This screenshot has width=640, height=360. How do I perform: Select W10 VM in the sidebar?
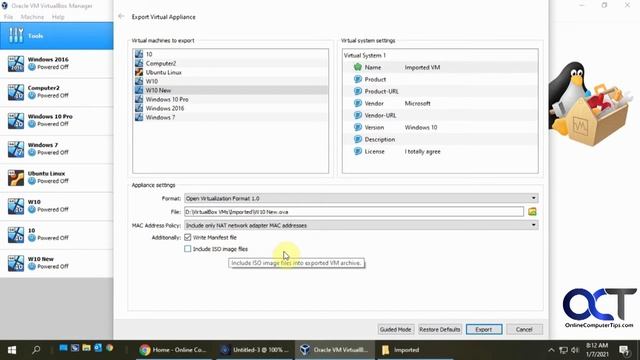(56, 206)
